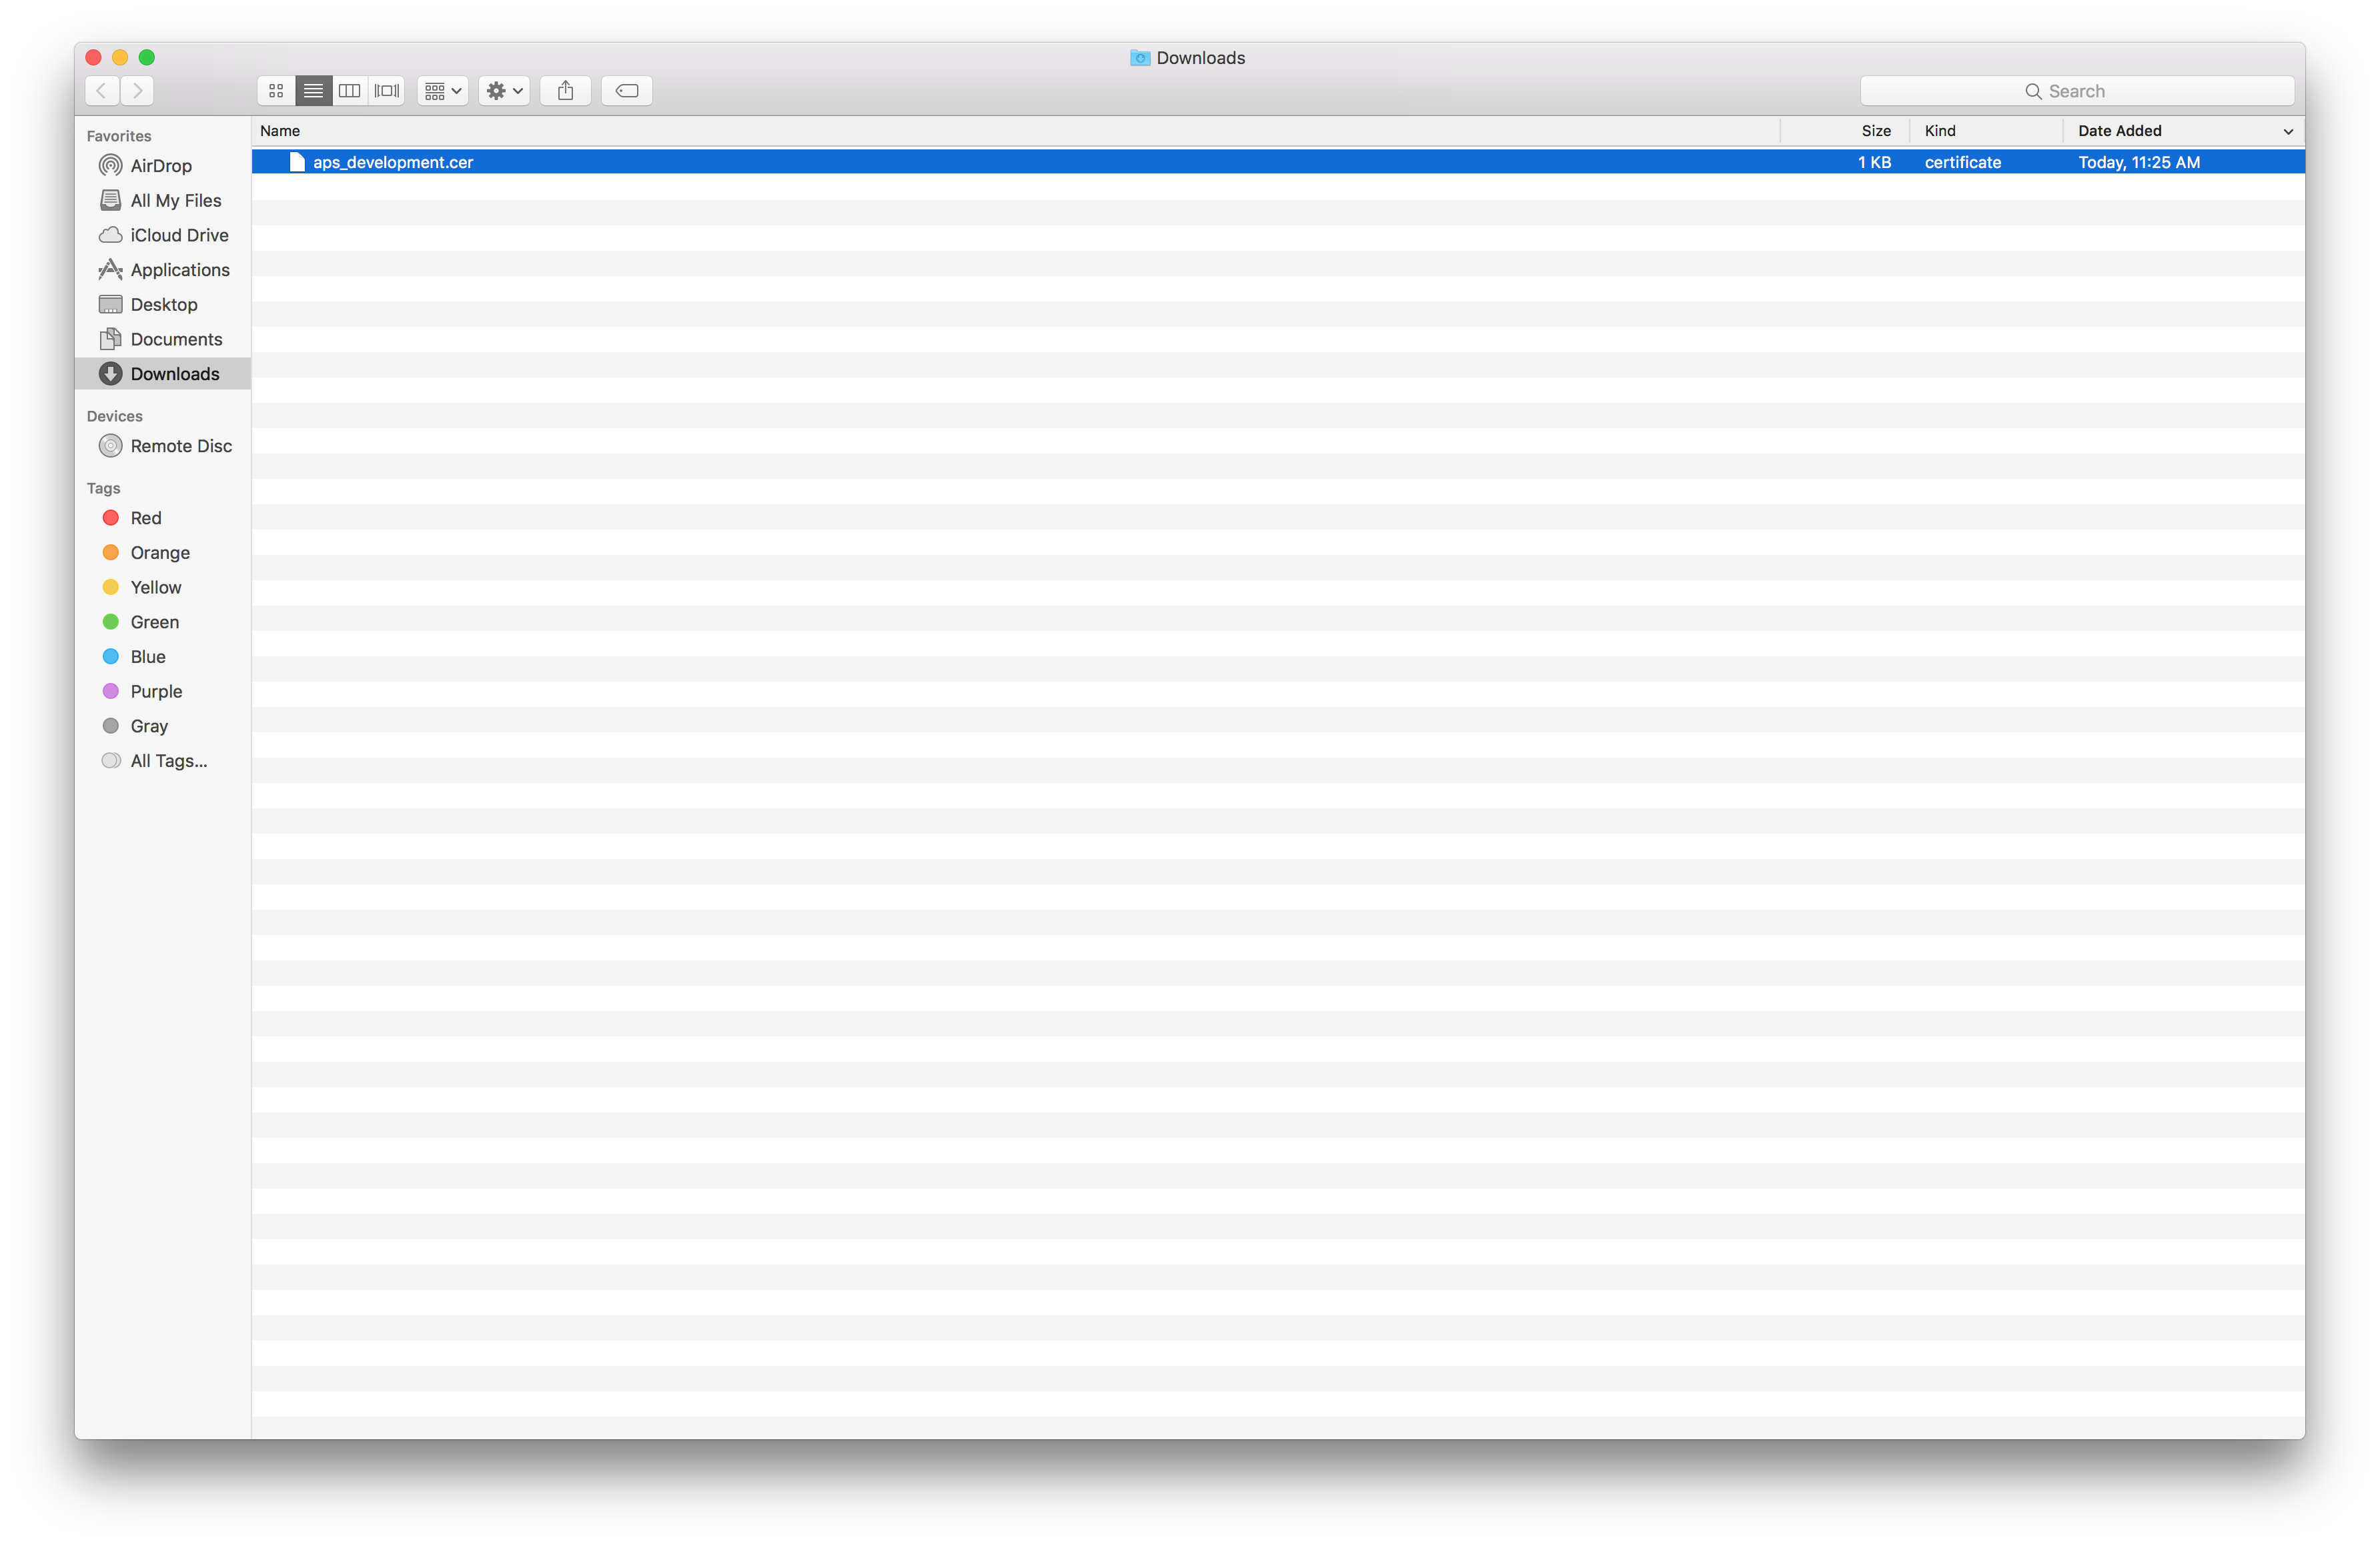The image size is (2380, 1546).
Task: Toggle the Date Added sort direction arrow
Action: point(2288,132)
